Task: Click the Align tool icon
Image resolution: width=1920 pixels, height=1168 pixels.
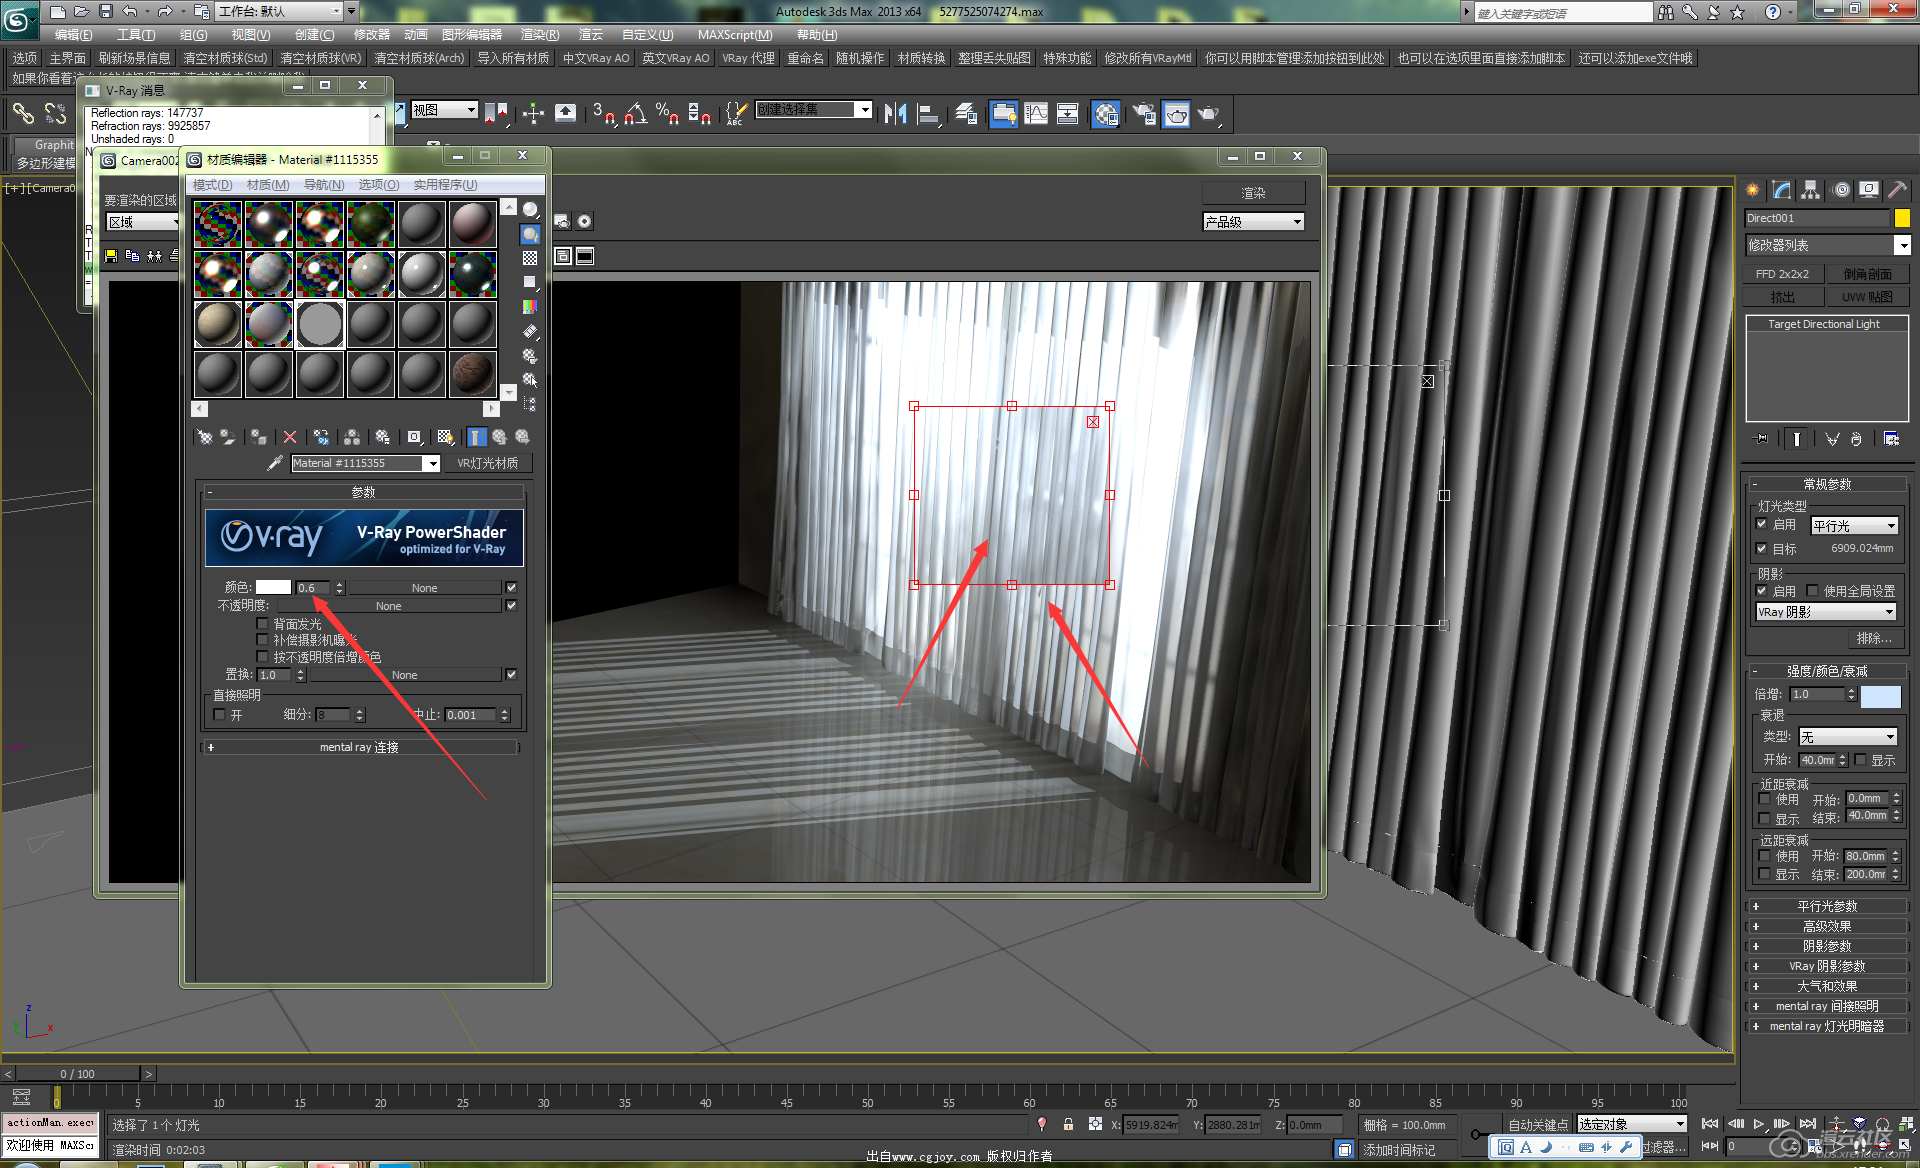Action: pos(928,114)
